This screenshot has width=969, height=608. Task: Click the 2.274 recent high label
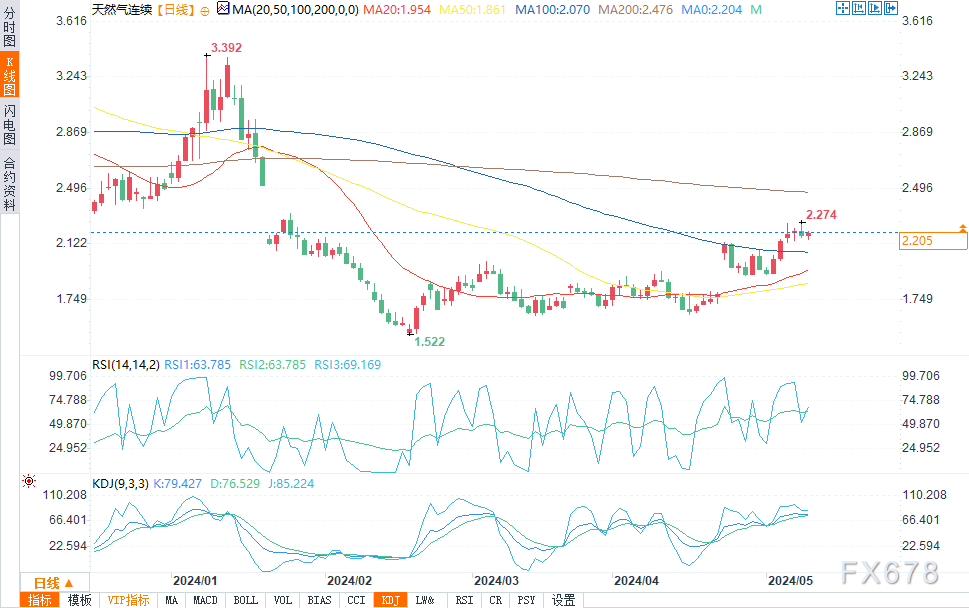coord(821,214)
